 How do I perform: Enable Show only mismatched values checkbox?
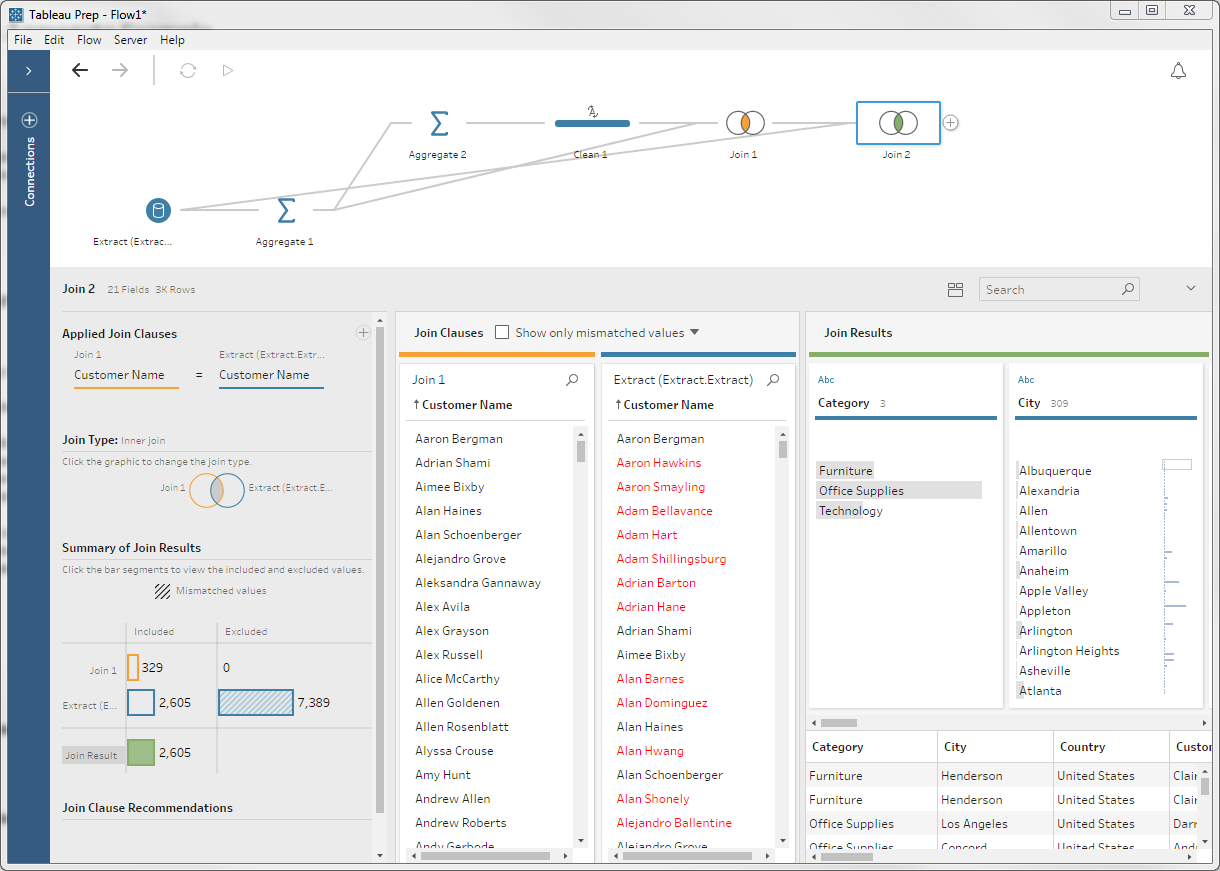pyautogui.click(x=502, y=332)
